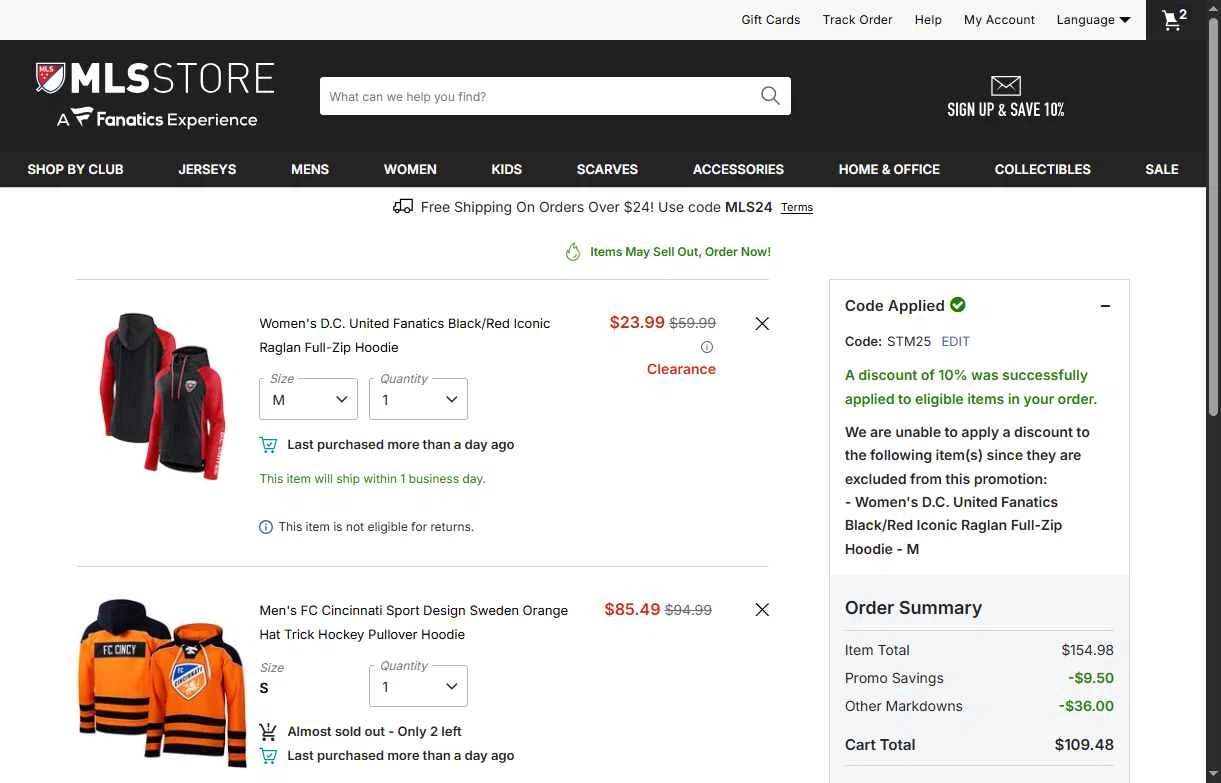The height and width of the screenshot is (783, 1221).
Task: Click the MLS Store logo
Action: pos(155,79)
